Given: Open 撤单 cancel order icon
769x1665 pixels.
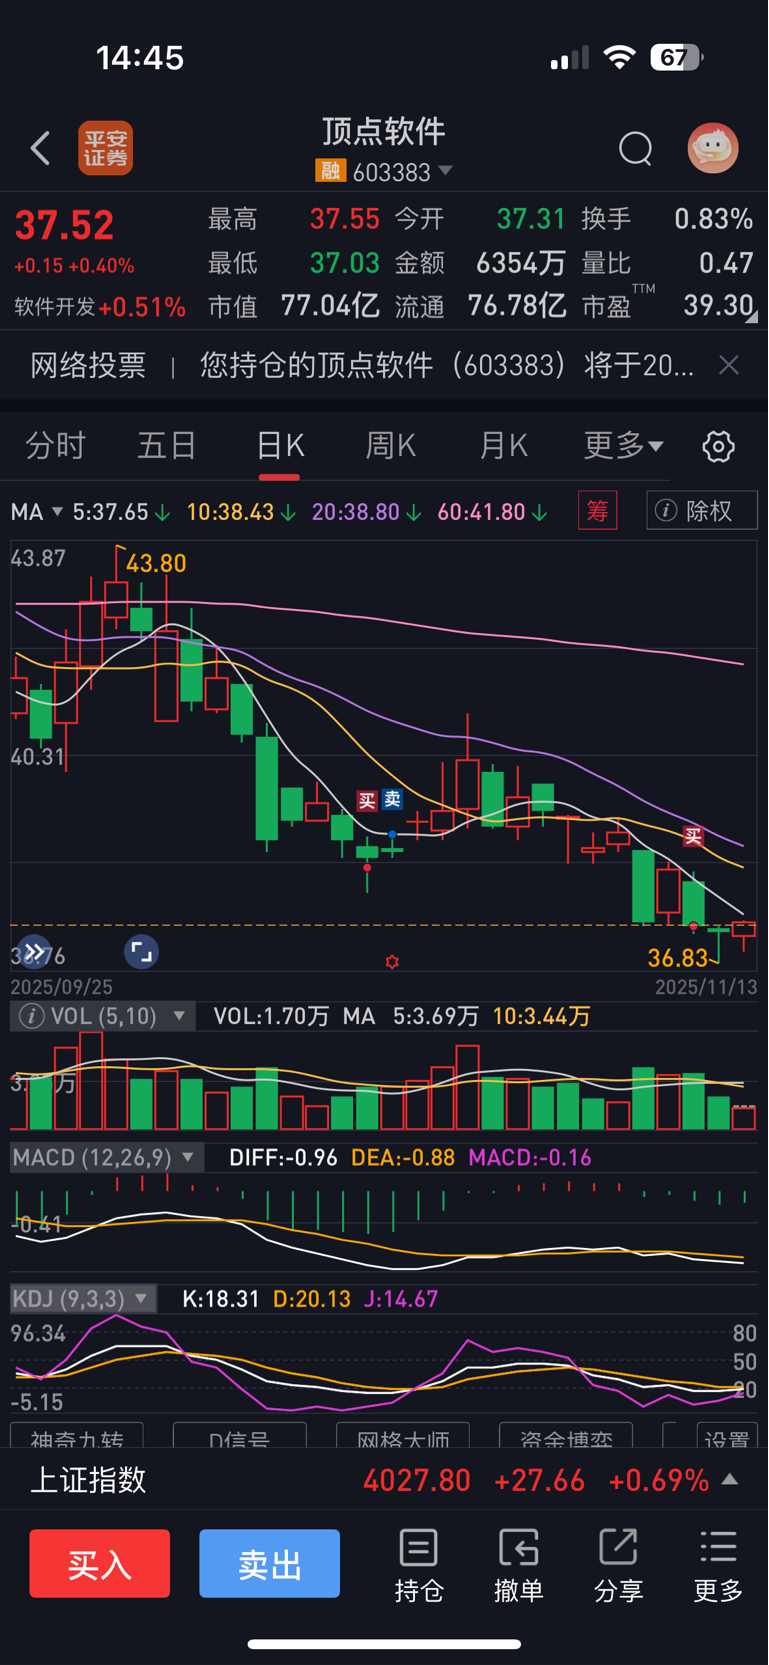Looking at the screenshot, I should 519,1566.
